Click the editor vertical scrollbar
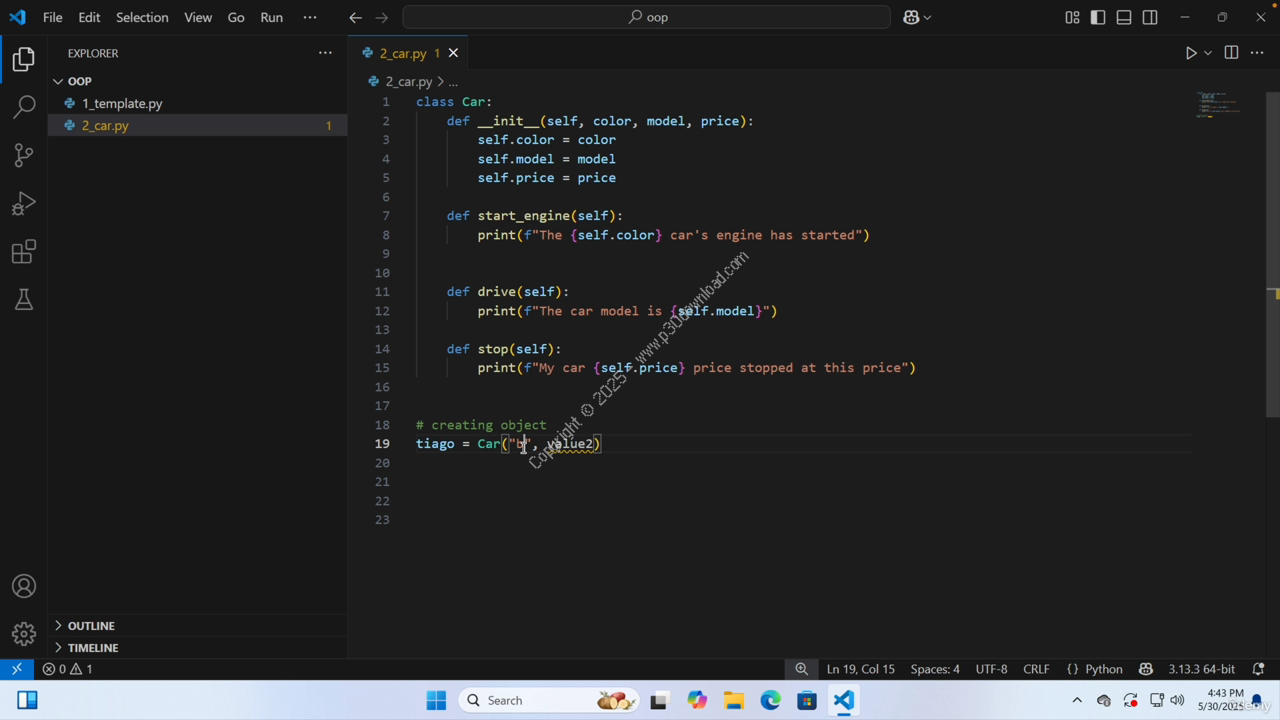 point(1273,255)
